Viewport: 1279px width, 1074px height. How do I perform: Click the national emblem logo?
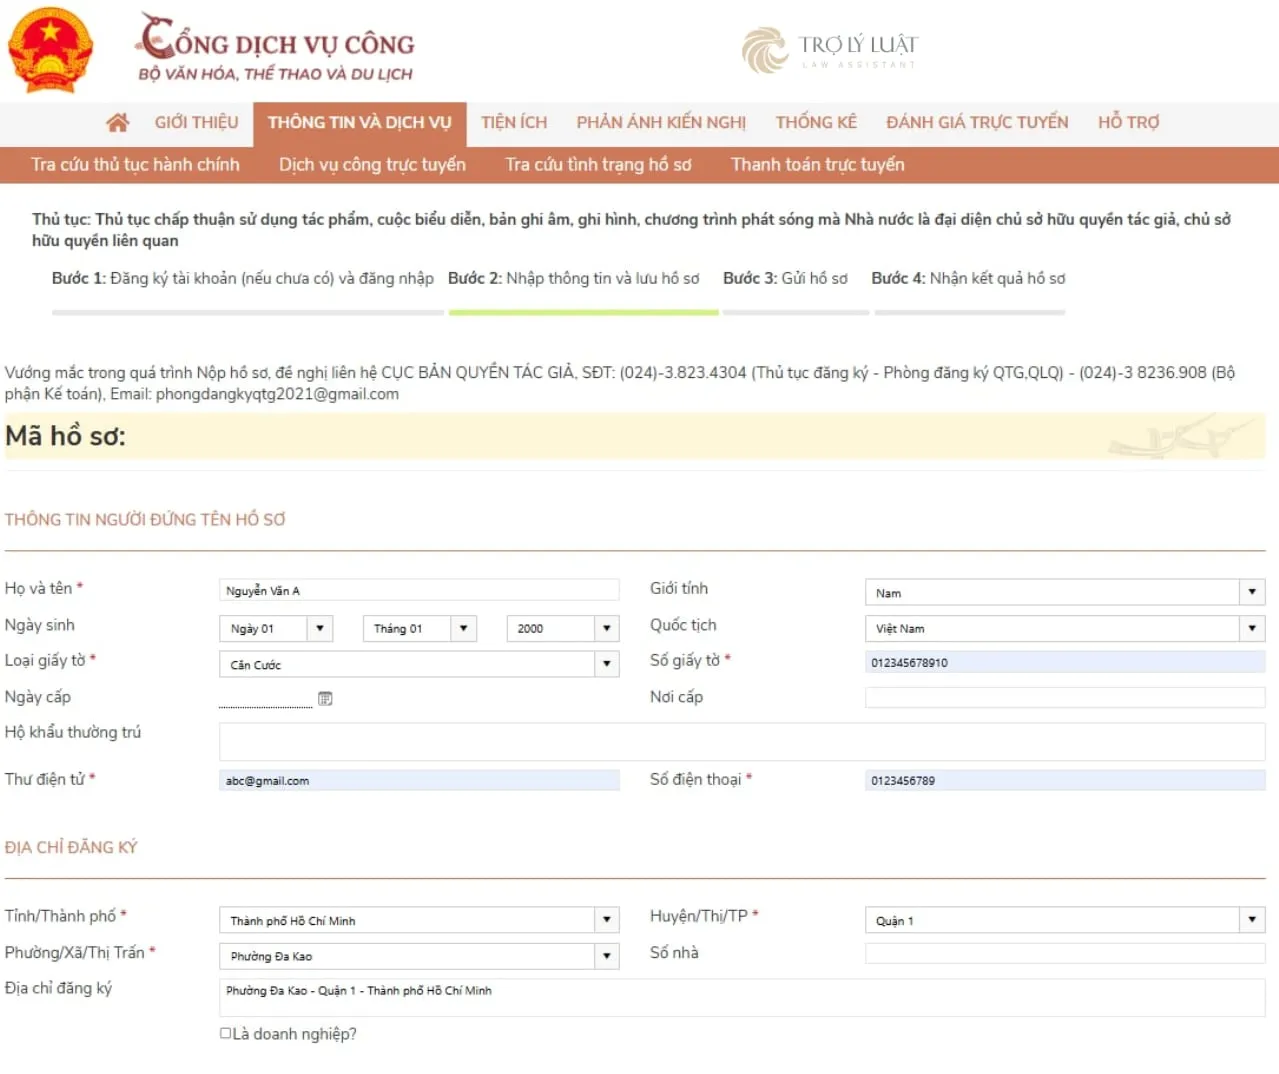click(50, 50)
